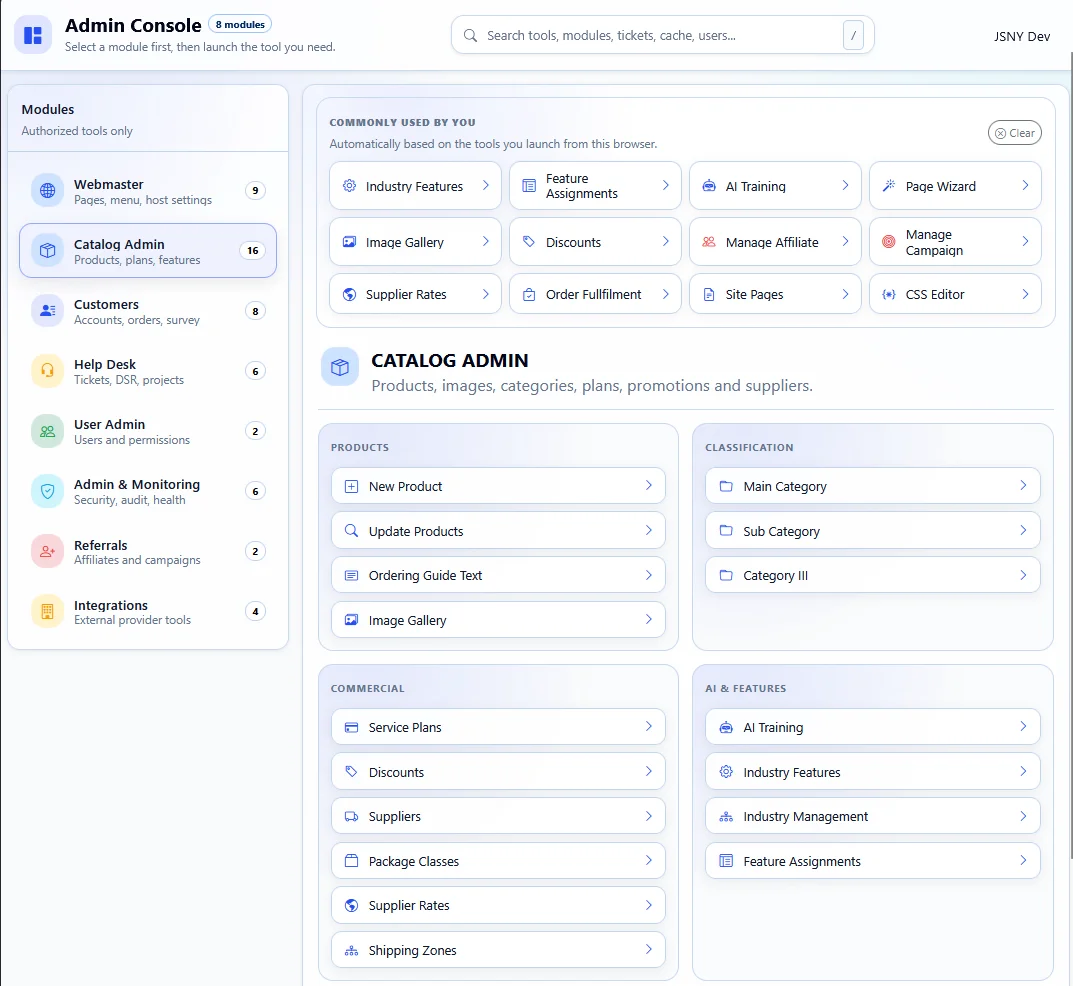This screenshot has width=1073, height=986.
Task: Click the search magnifier icon in search bar
Action: (x=470, y=36)
